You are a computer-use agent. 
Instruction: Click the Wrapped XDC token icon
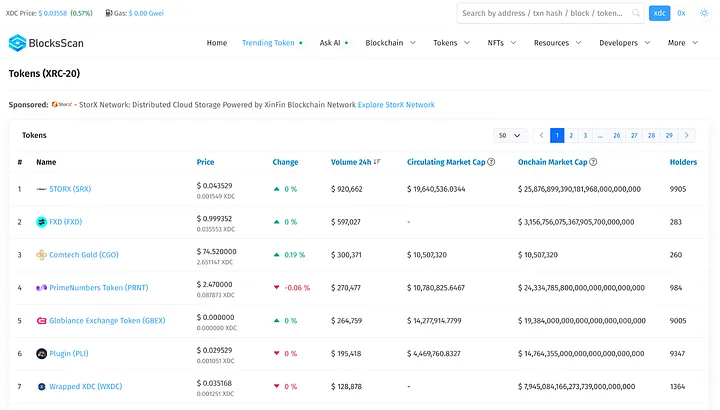(41, 386)
